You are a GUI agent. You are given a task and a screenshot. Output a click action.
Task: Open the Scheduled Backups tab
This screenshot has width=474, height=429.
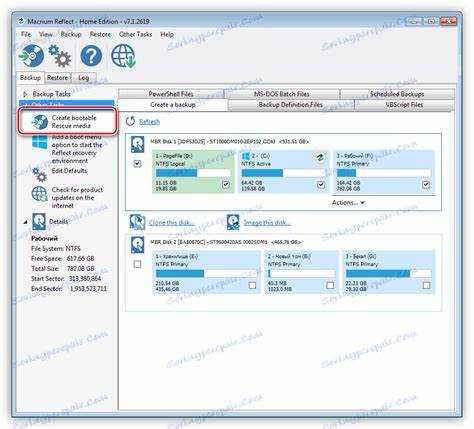pos(397,94)
